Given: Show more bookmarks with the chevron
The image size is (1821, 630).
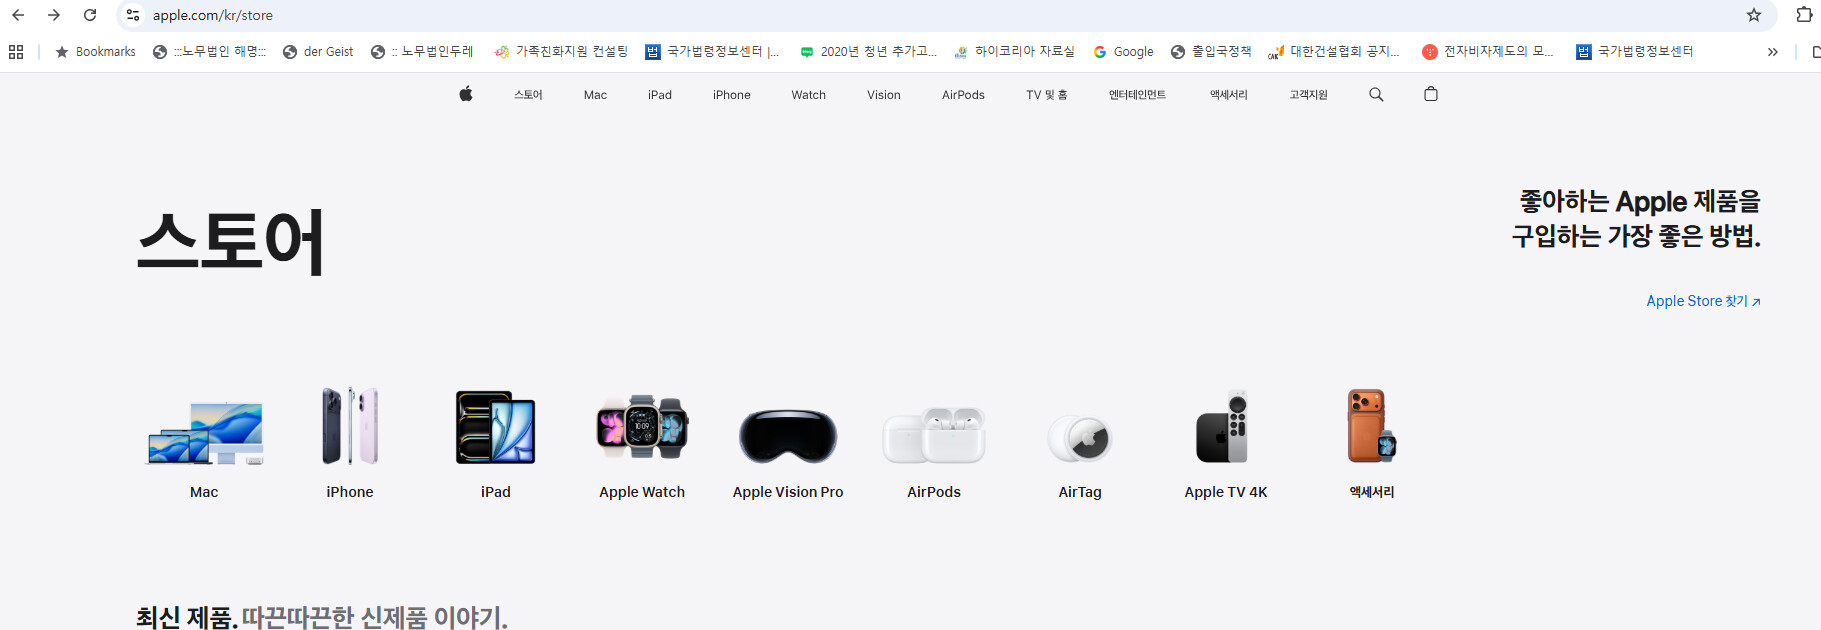Looking at the screenshot, I should point(1772,52).
